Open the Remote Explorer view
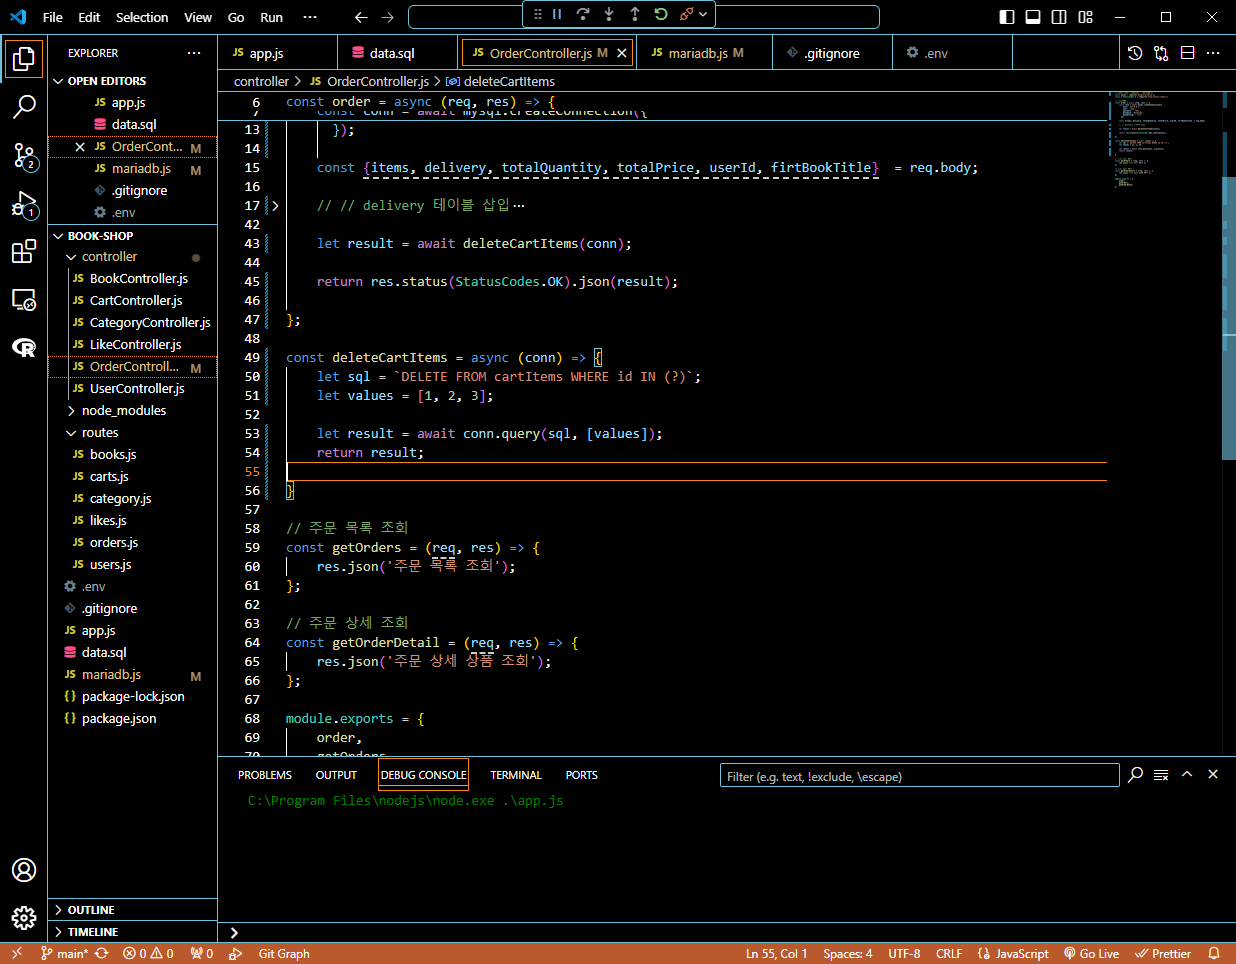Image resolution: width=1236 pixels, height=964 pixels. [24, 300]
